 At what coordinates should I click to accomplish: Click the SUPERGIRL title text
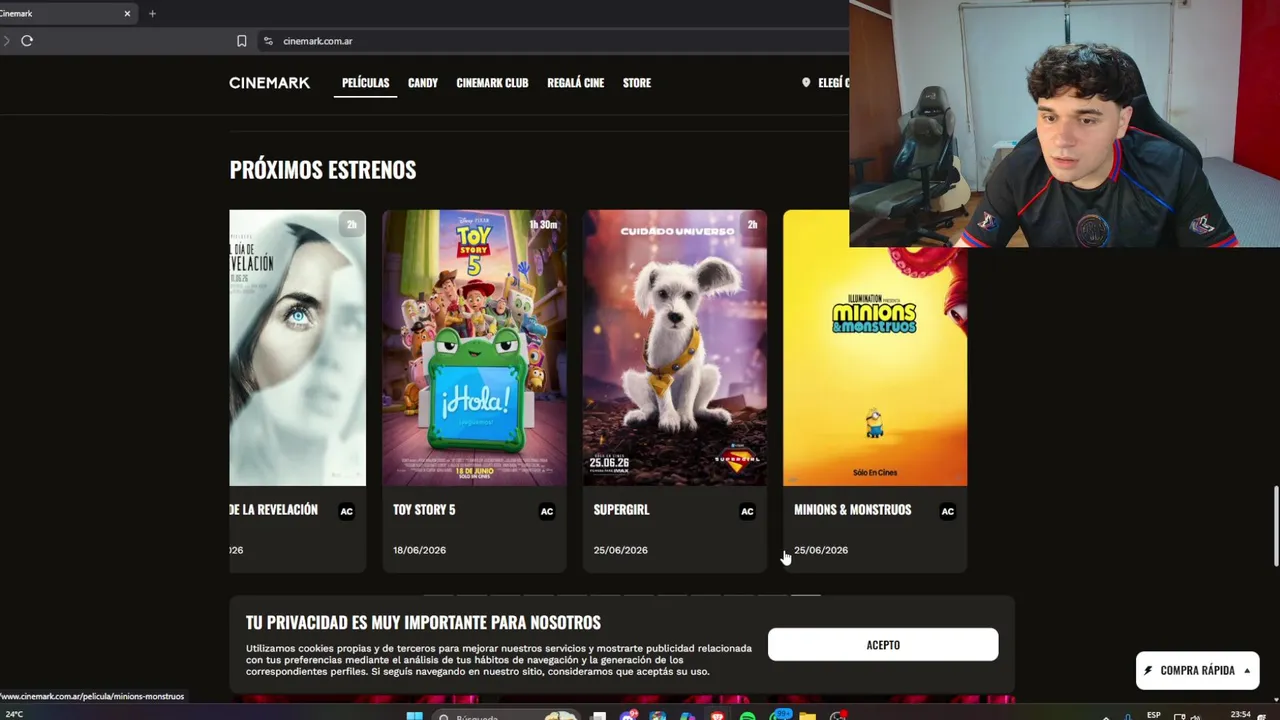[x=621, y=510]
